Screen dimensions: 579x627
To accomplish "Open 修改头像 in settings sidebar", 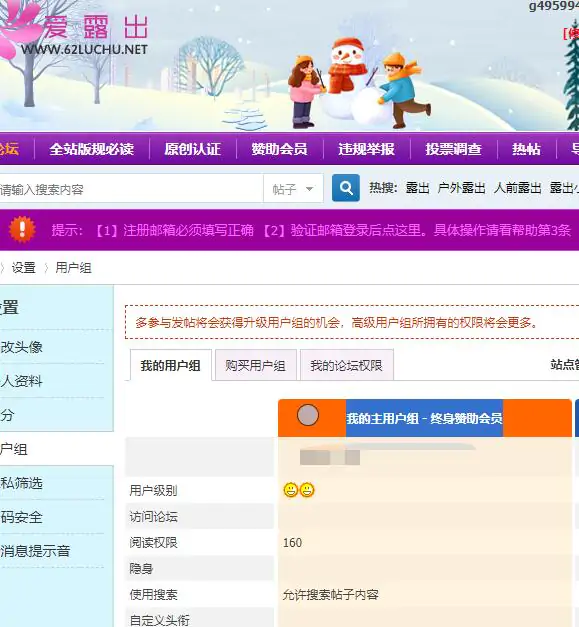I will pyautogui.click(x=21, y=347).
